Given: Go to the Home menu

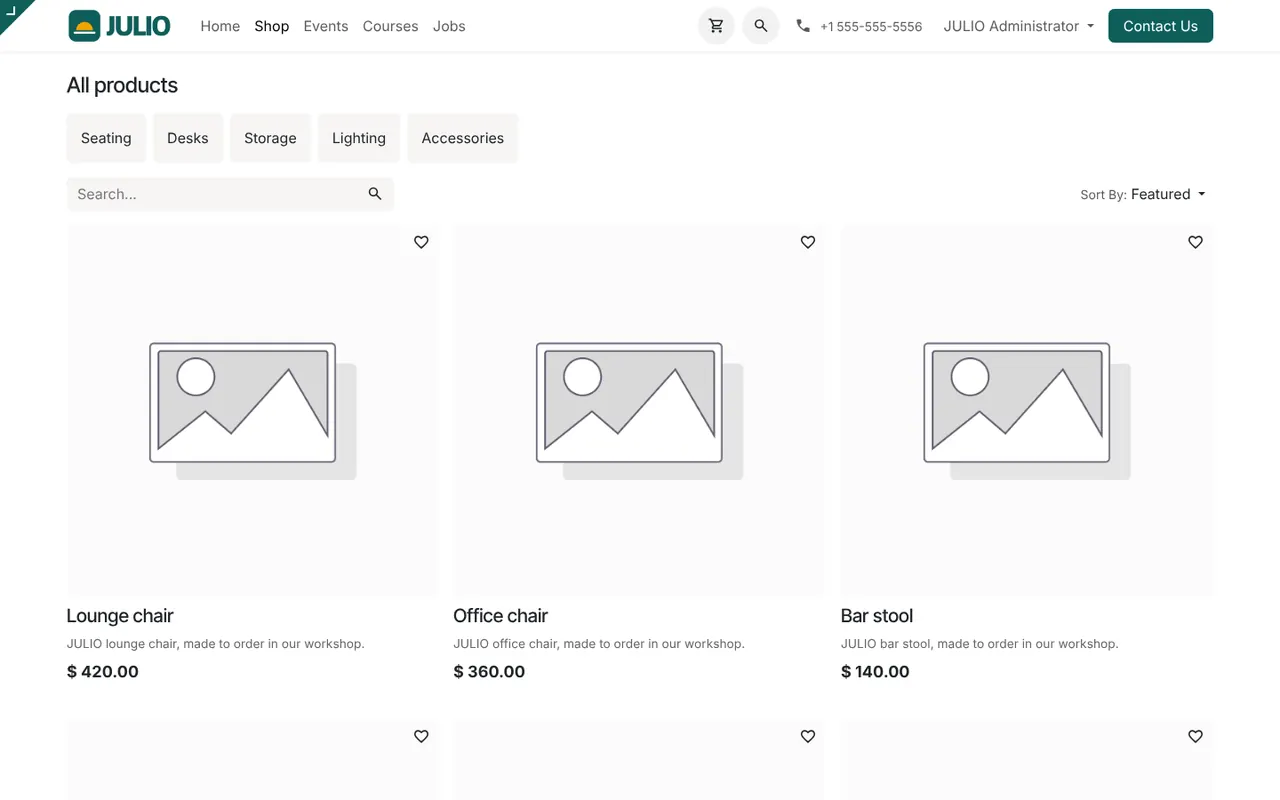Looking at the screenshot, I should coord(220,26).
